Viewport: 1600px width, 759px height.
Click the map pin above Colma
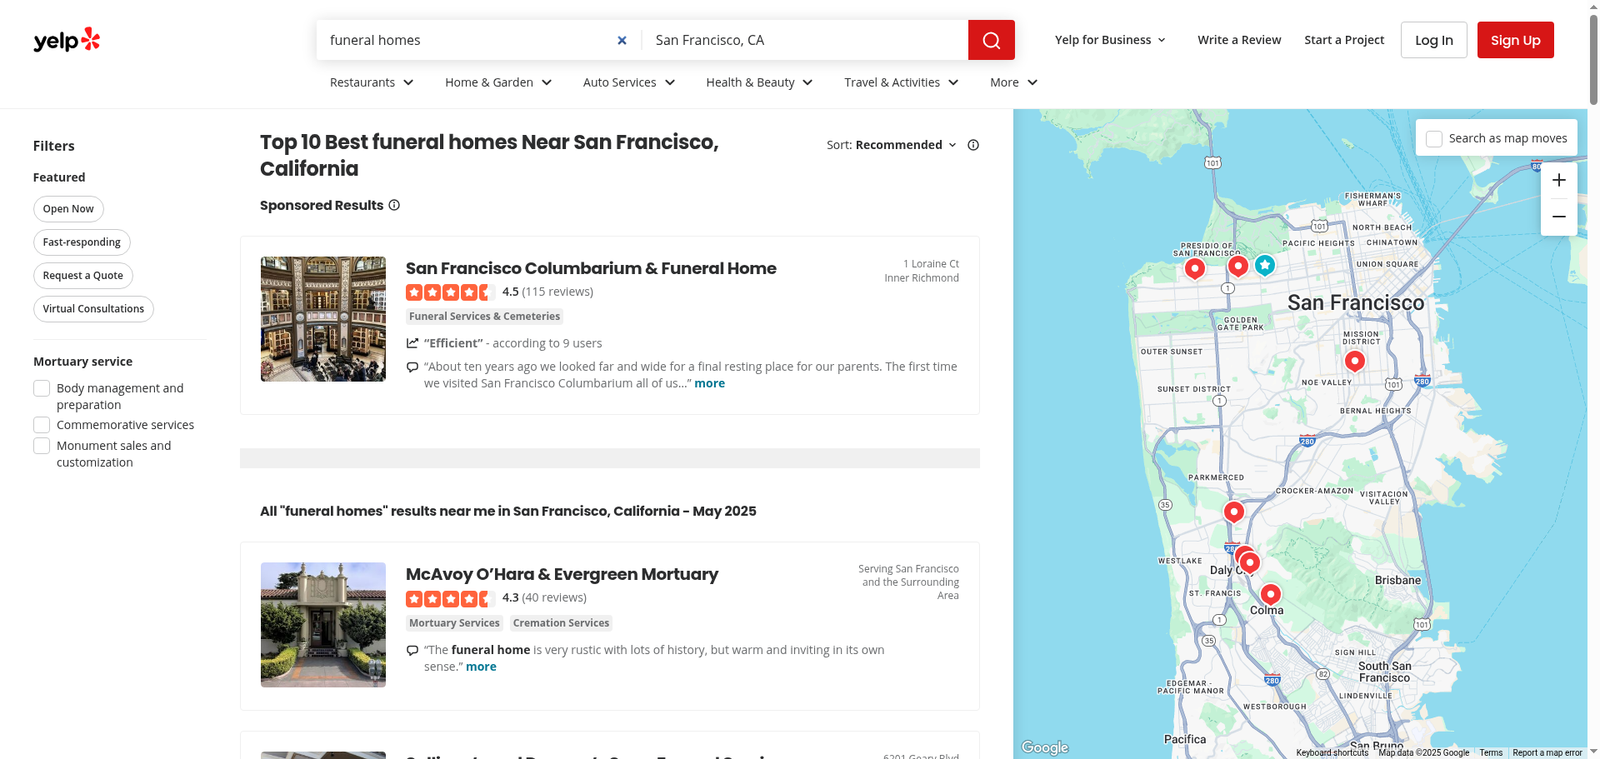click(1270, 594)
